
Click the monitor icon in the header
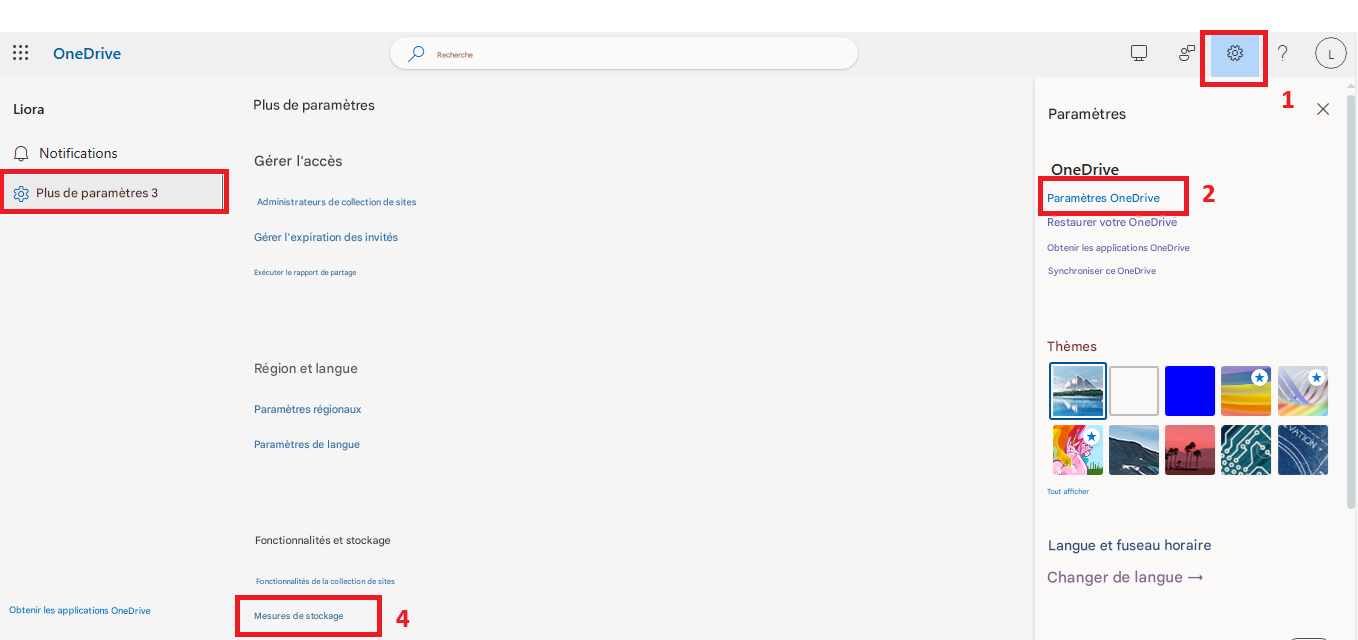click(1138, 54)
